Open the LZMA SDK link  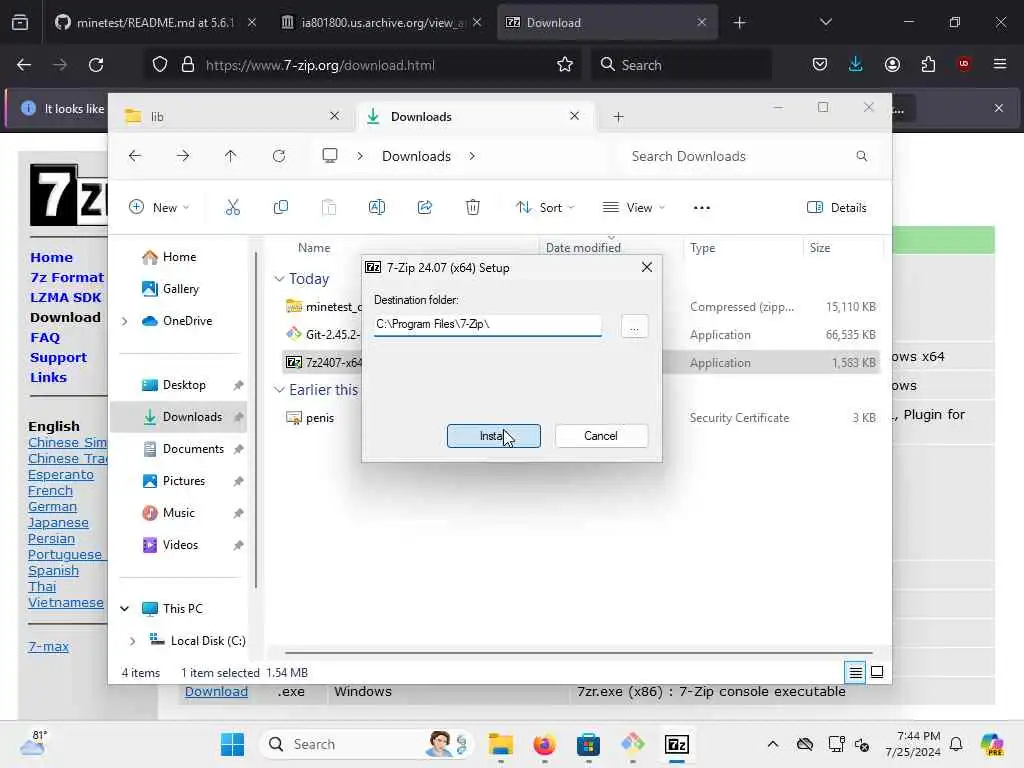(x=65, y=298)
